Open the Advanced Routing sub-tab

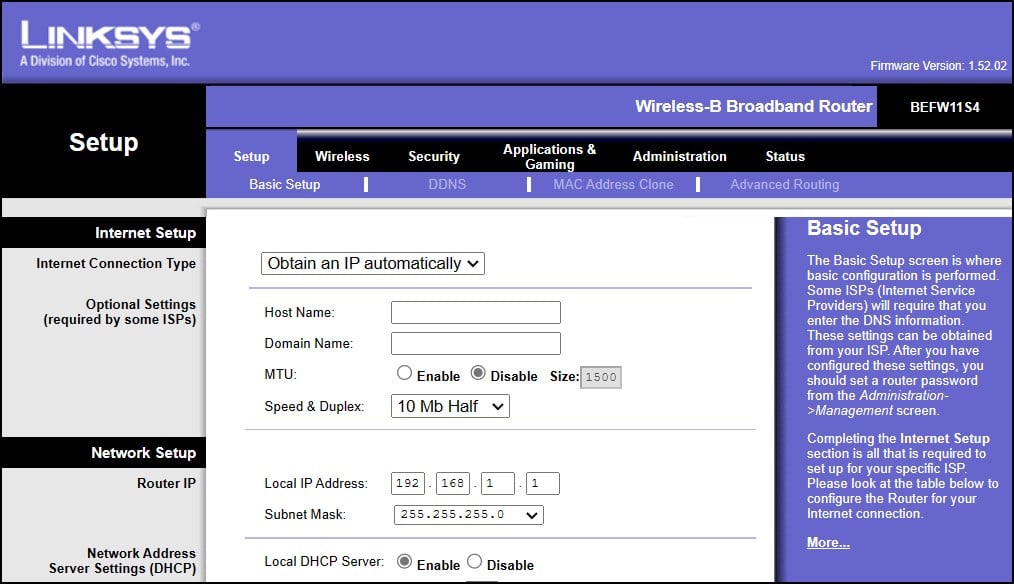pos(784,184)
